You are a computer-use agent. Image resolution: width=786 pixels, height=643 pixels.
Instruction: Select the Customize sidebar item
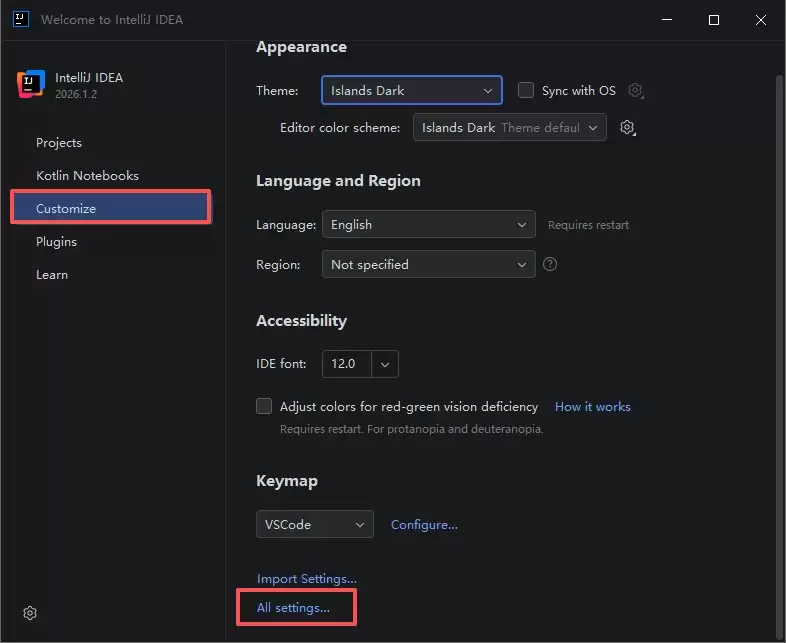tap(111, 208)
